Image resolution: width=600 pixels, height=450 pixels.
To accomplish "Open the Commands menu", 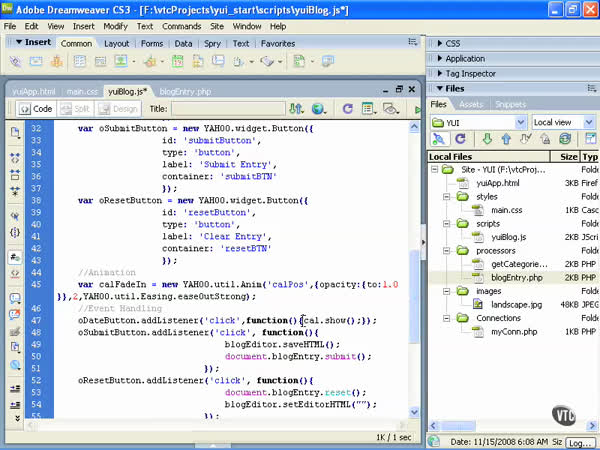I will (x=181, y=26).
